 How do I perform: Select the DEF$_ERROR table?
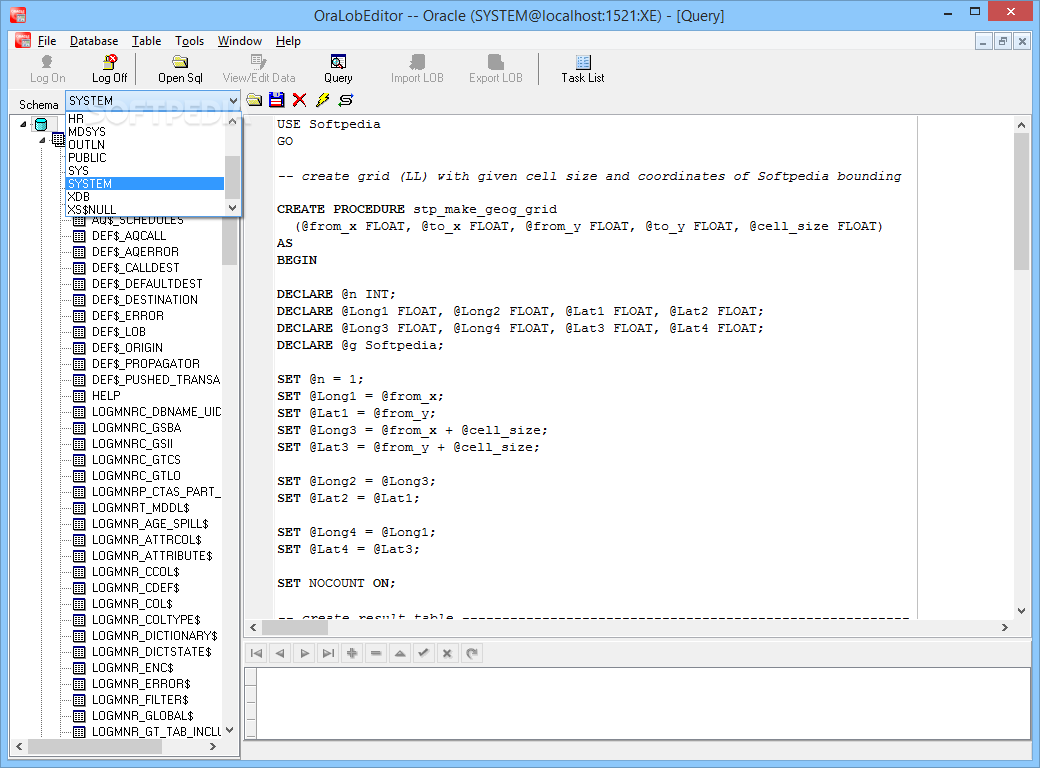coord(127,316)
